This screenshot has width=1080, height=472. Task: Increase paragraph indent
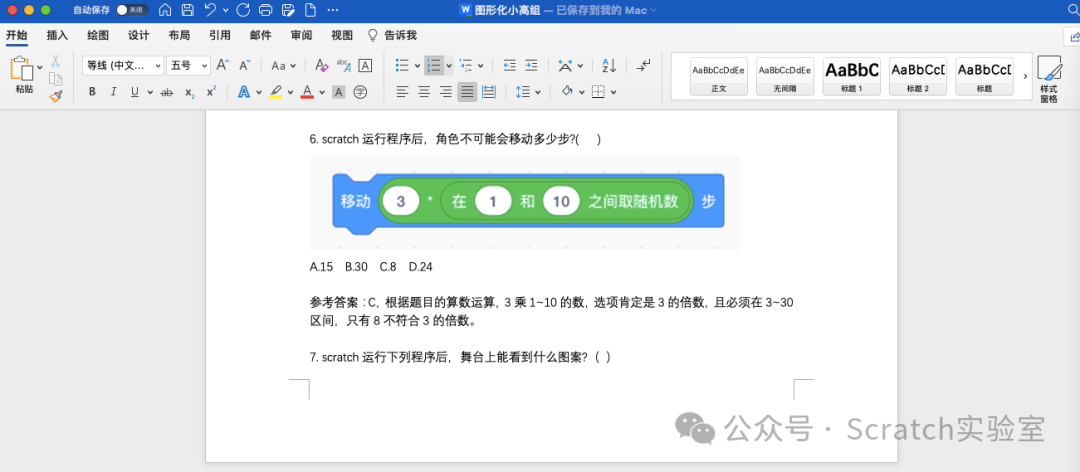pos(531,65)
